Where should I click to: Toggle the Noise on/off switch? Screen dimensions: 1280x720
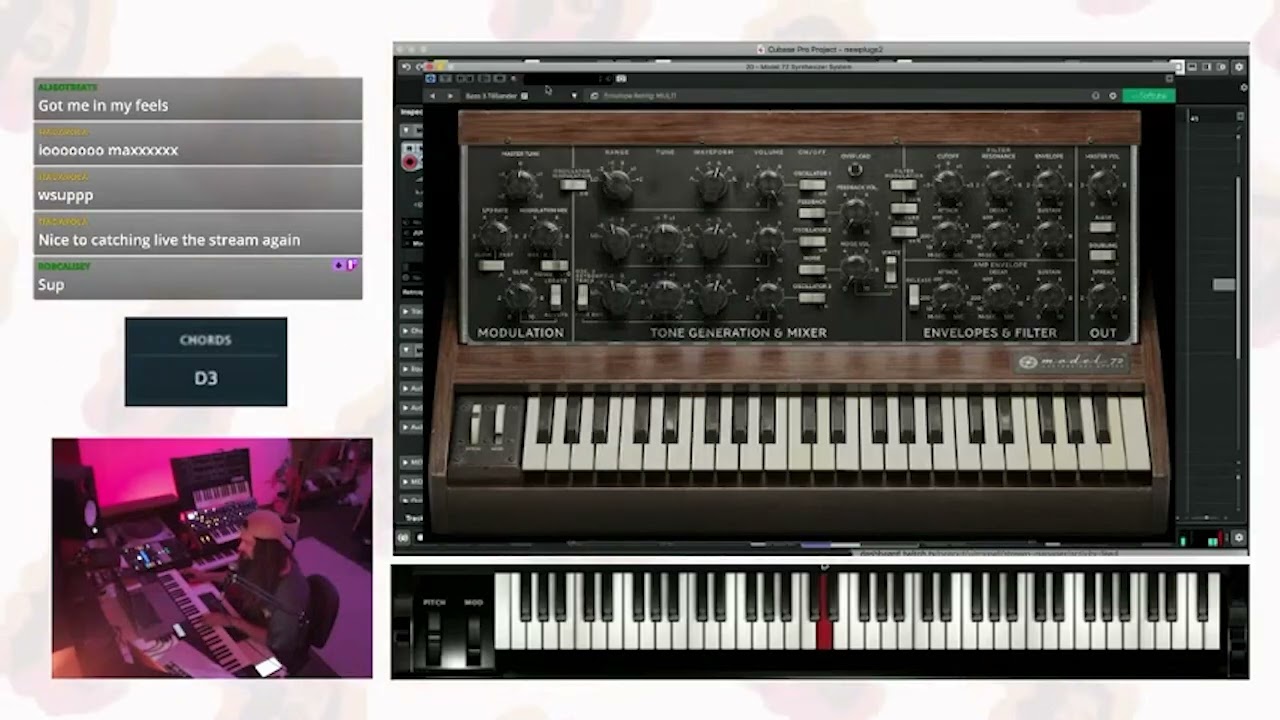click(x=812, y=269)
